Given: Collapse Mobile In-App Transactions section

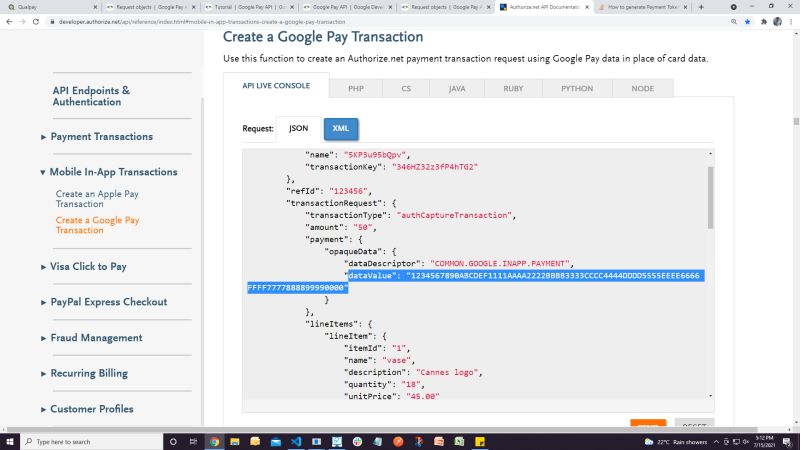Looking at the screenshot, I should 108,172.
